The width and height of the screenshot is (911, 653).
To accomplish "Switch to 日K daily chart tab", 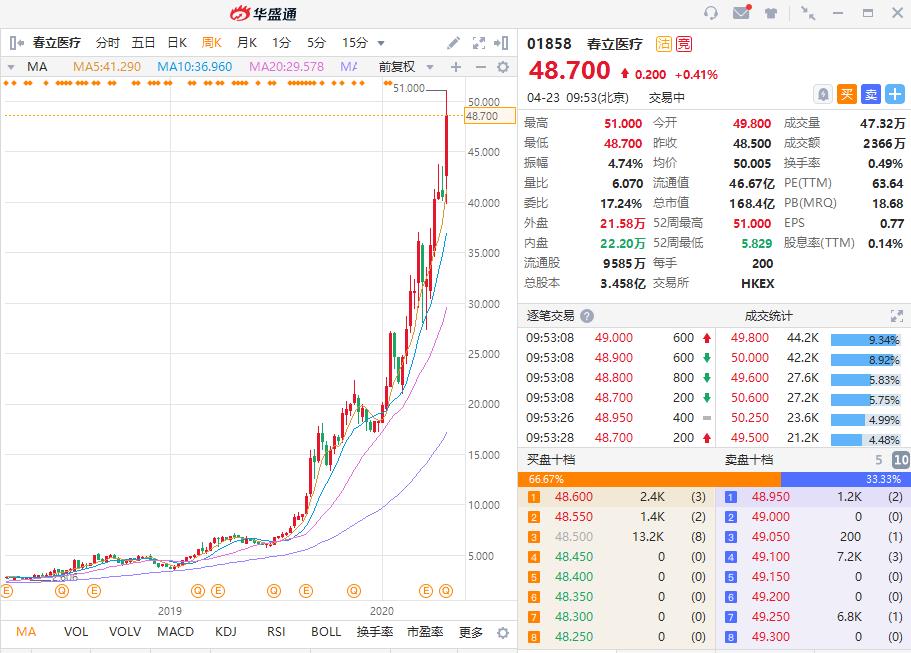I will click(x=177, y=42).
